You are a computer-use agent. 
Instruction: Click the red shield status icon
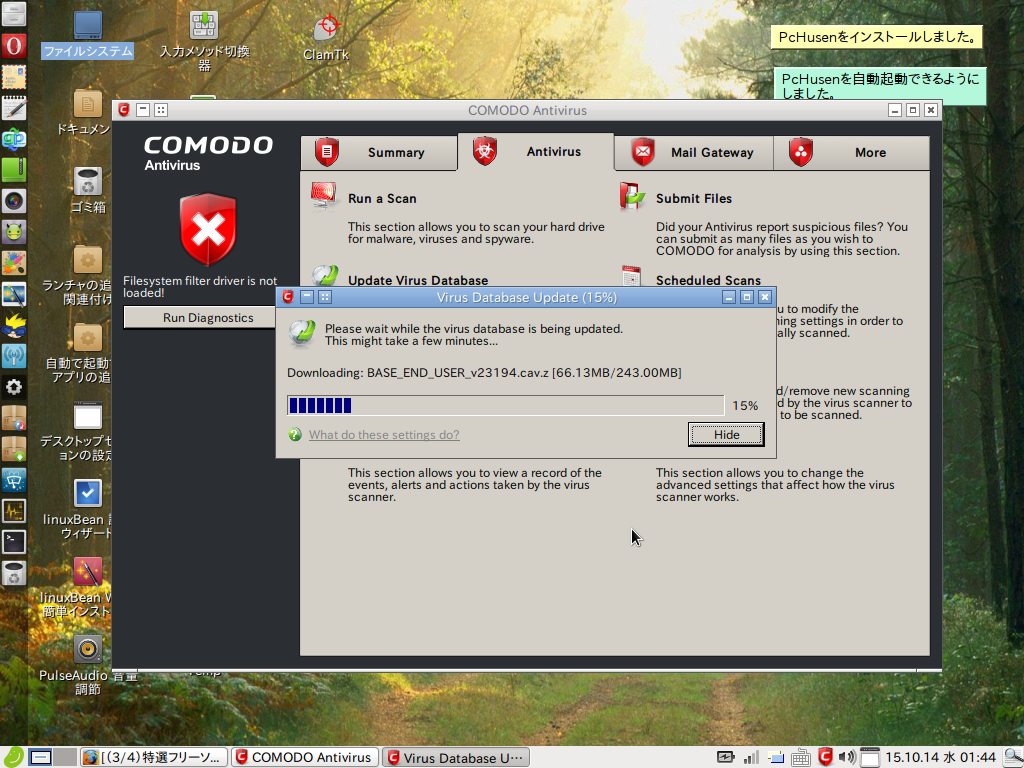tap(208, 230)
